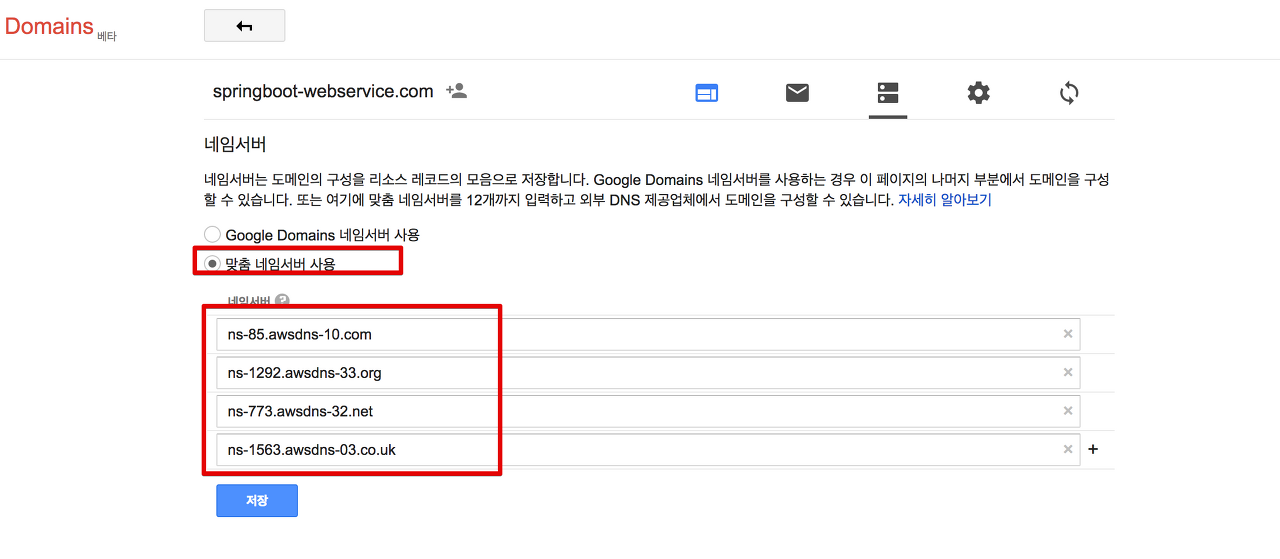Go back using the arrow button
1280x559 pixels.
pos(244,26)
